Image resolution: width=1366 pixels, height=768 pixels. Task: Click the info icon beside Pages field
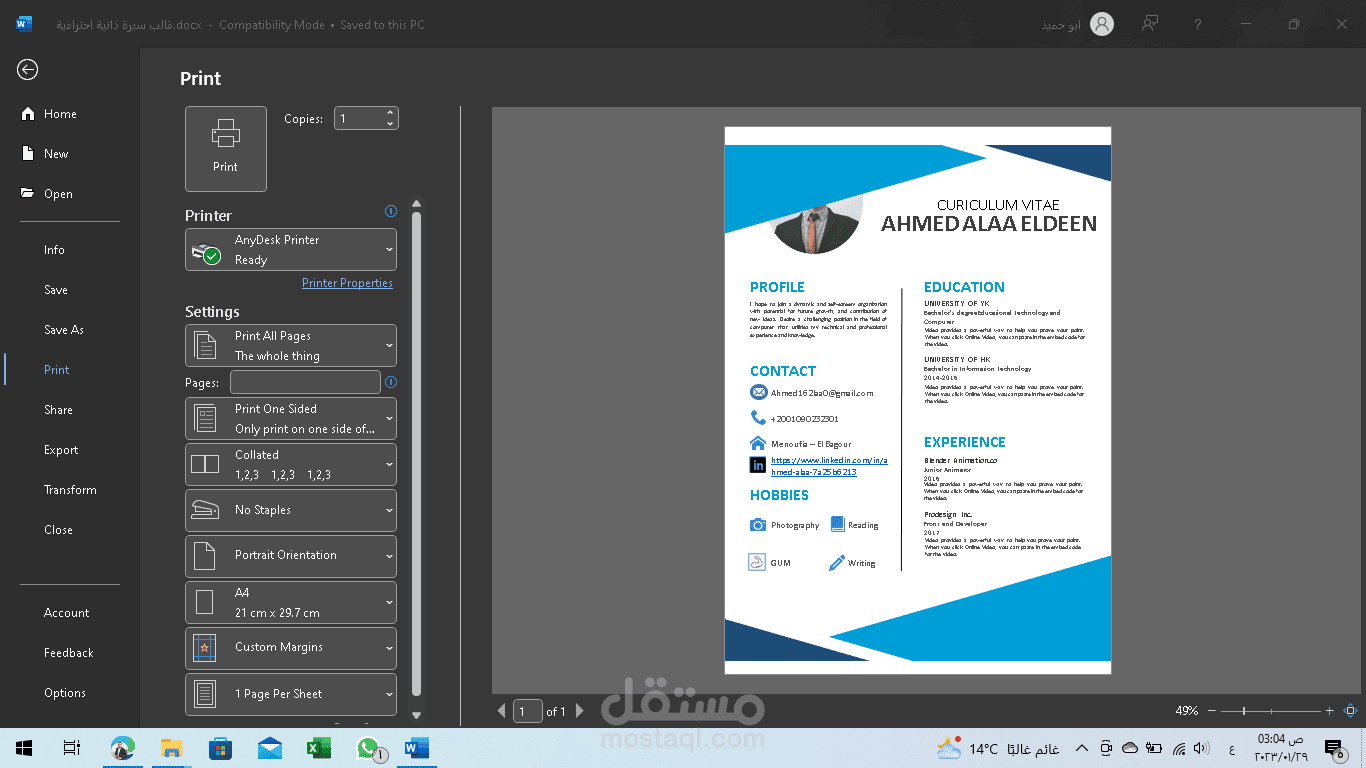point(391,382)
